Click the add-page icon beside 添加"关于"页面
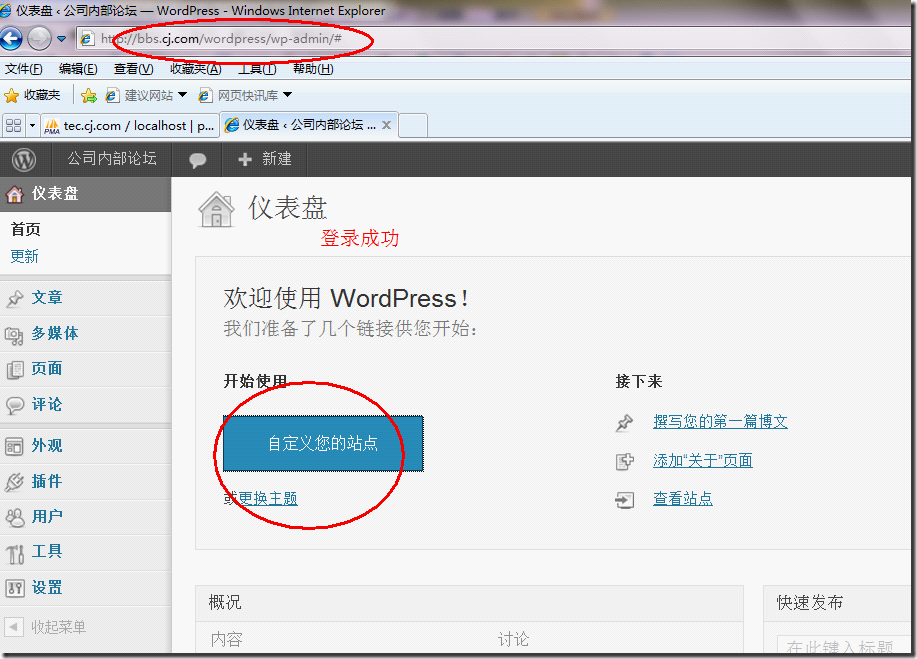The height and width of the screenshot is (659, 917). [625, 461]
